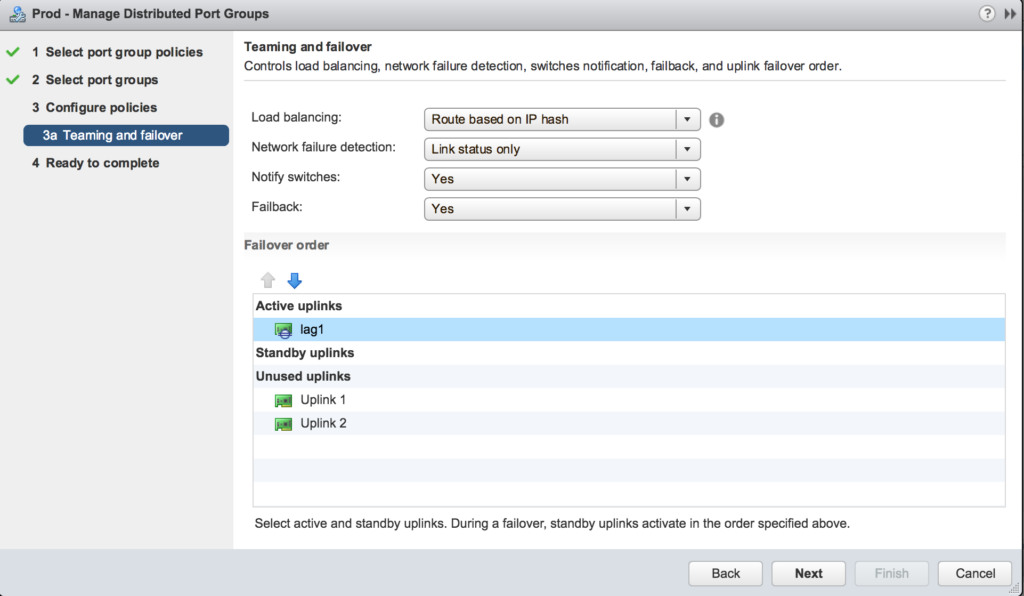Image resolution: width=1024 pixels, height=596 pixels.
Task: Click the resize grip at dialog corner
Action: (1014, 588)
